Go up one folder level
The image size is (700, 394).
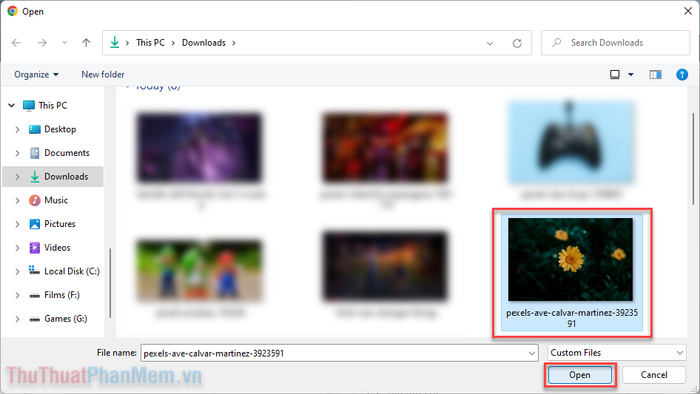pyautogui.click(x=86, y=43)
